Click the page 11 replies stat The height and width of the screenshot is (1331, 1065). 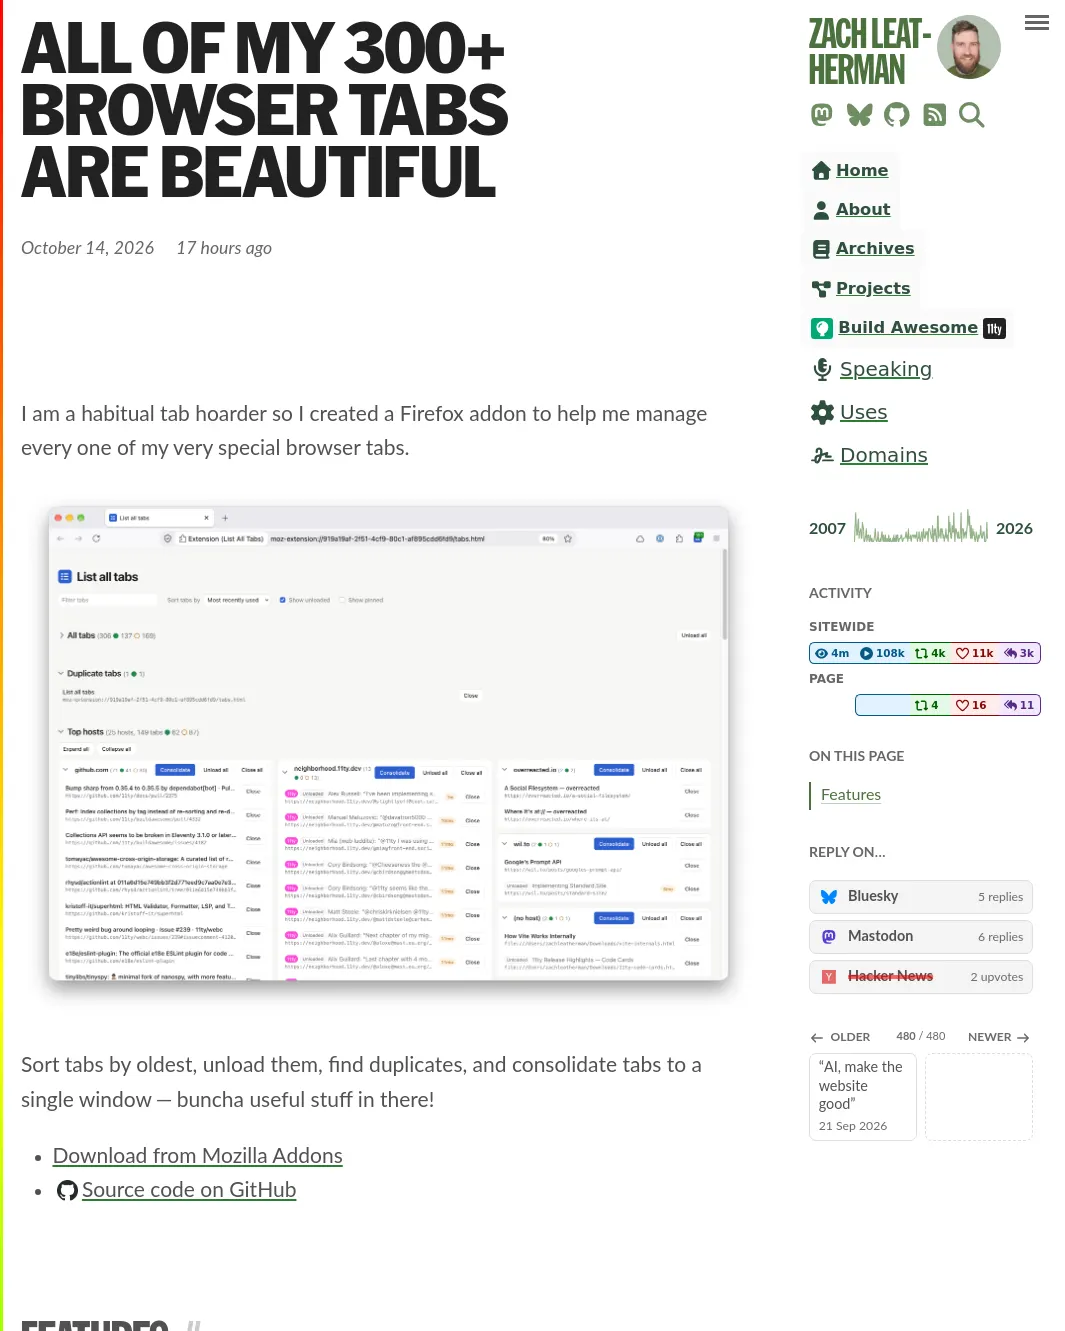coord(1019,705)
